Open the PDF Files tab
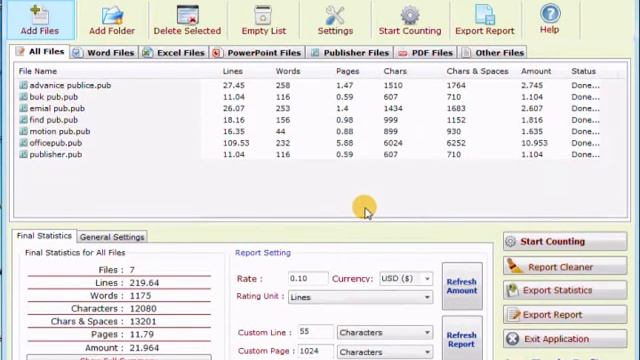Viewport: 640px width, 360px height. pyautogui.click(x=426, y=53)
